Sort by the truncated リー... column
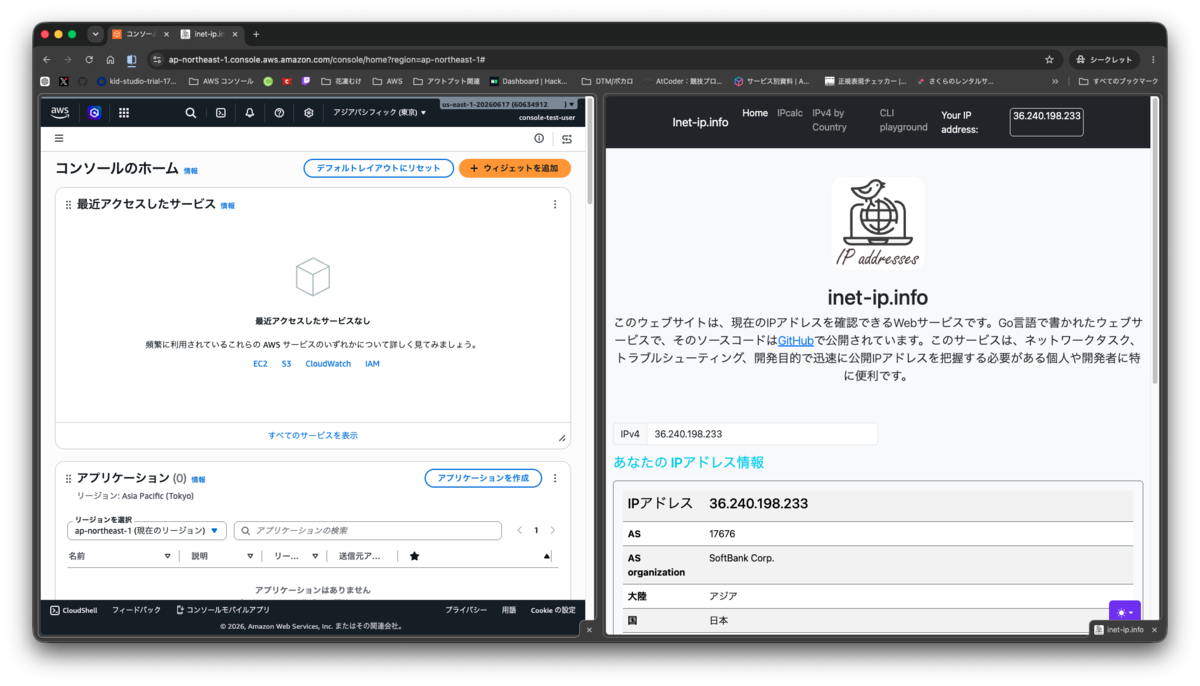 pyautogui.click(x=296, y=556)
